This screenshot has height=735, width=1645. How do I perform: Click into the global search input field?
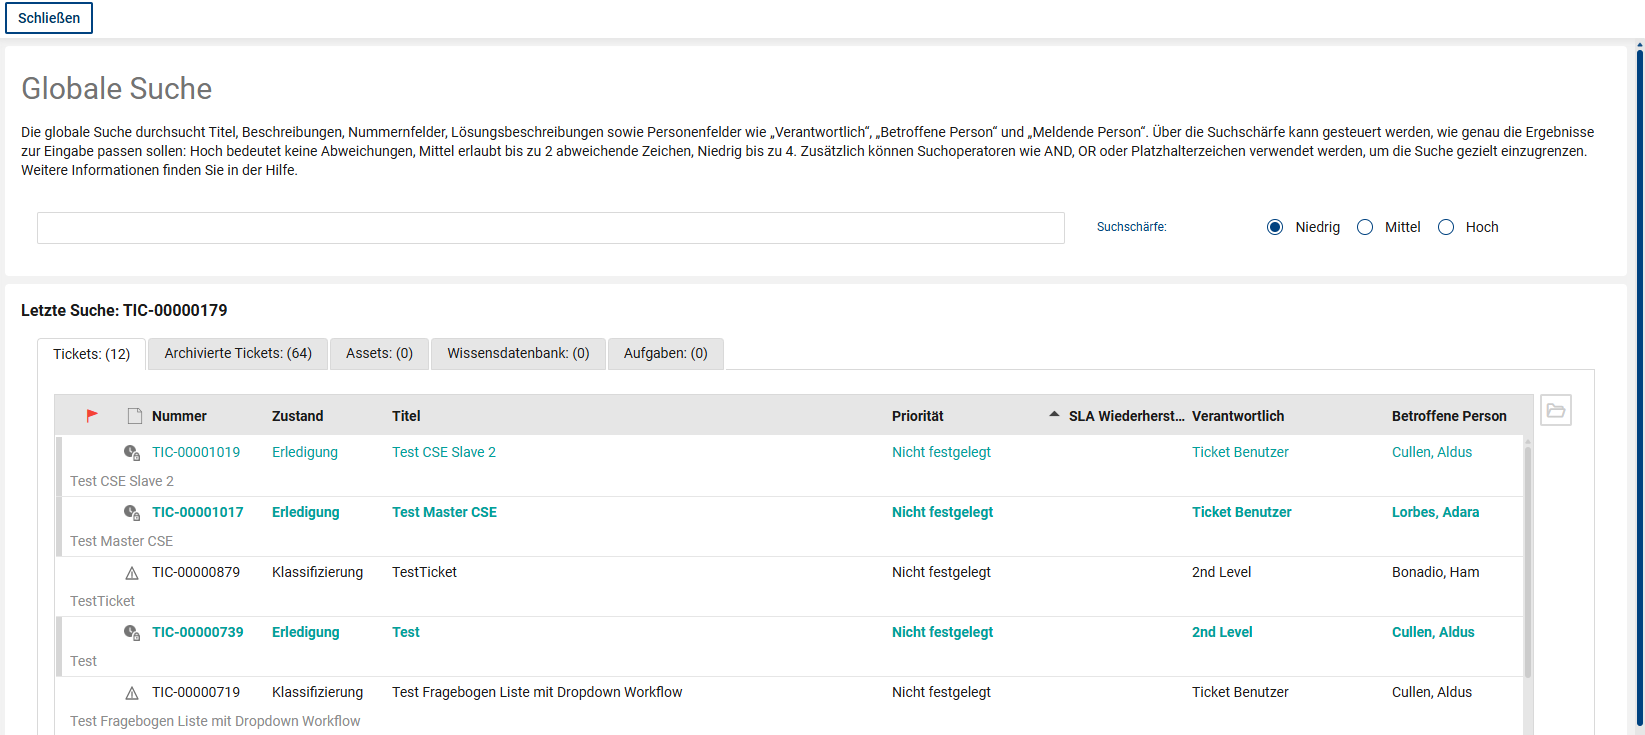(x=550, y=228)
